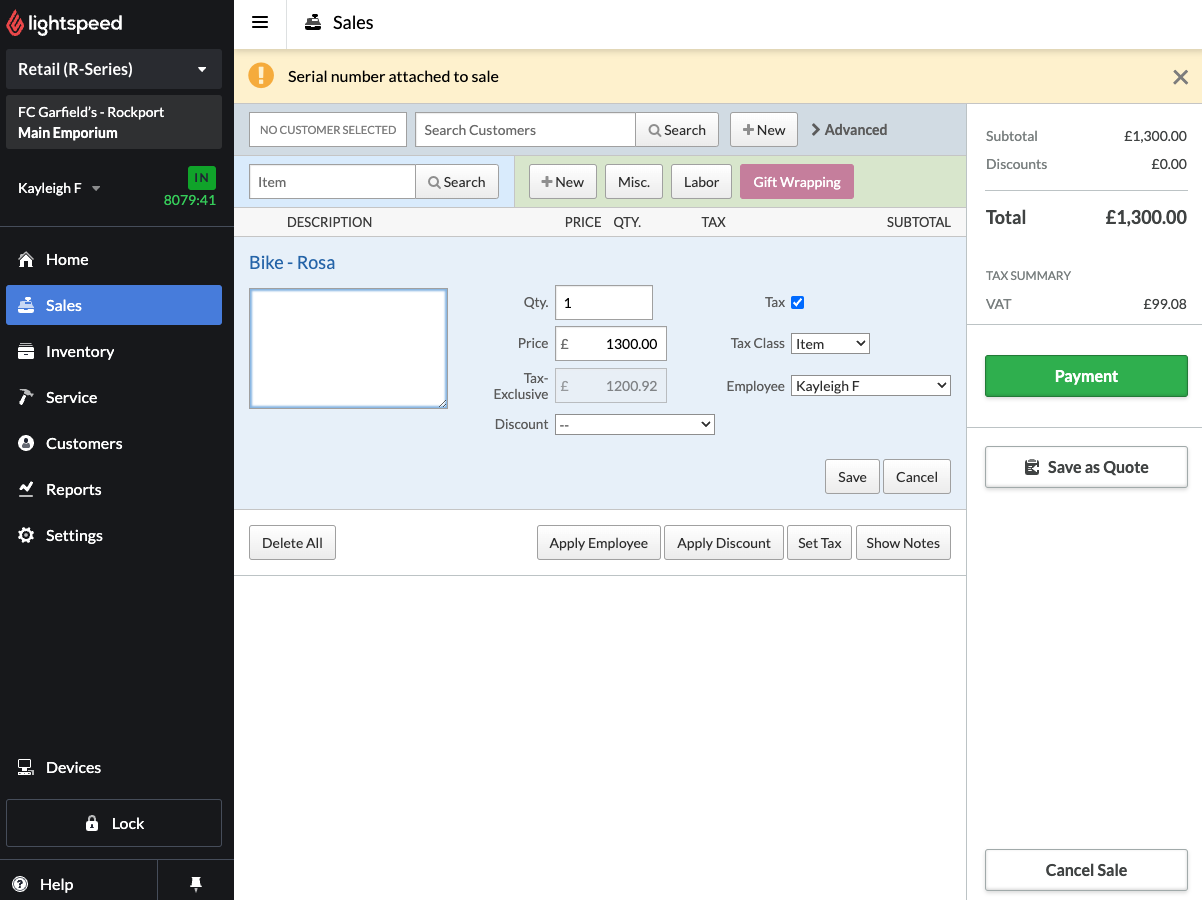Image resolution: width=1202 pixels, height=900 pixels.
Task: Click Save as Quote button
Action: (x=1086, y=467)
